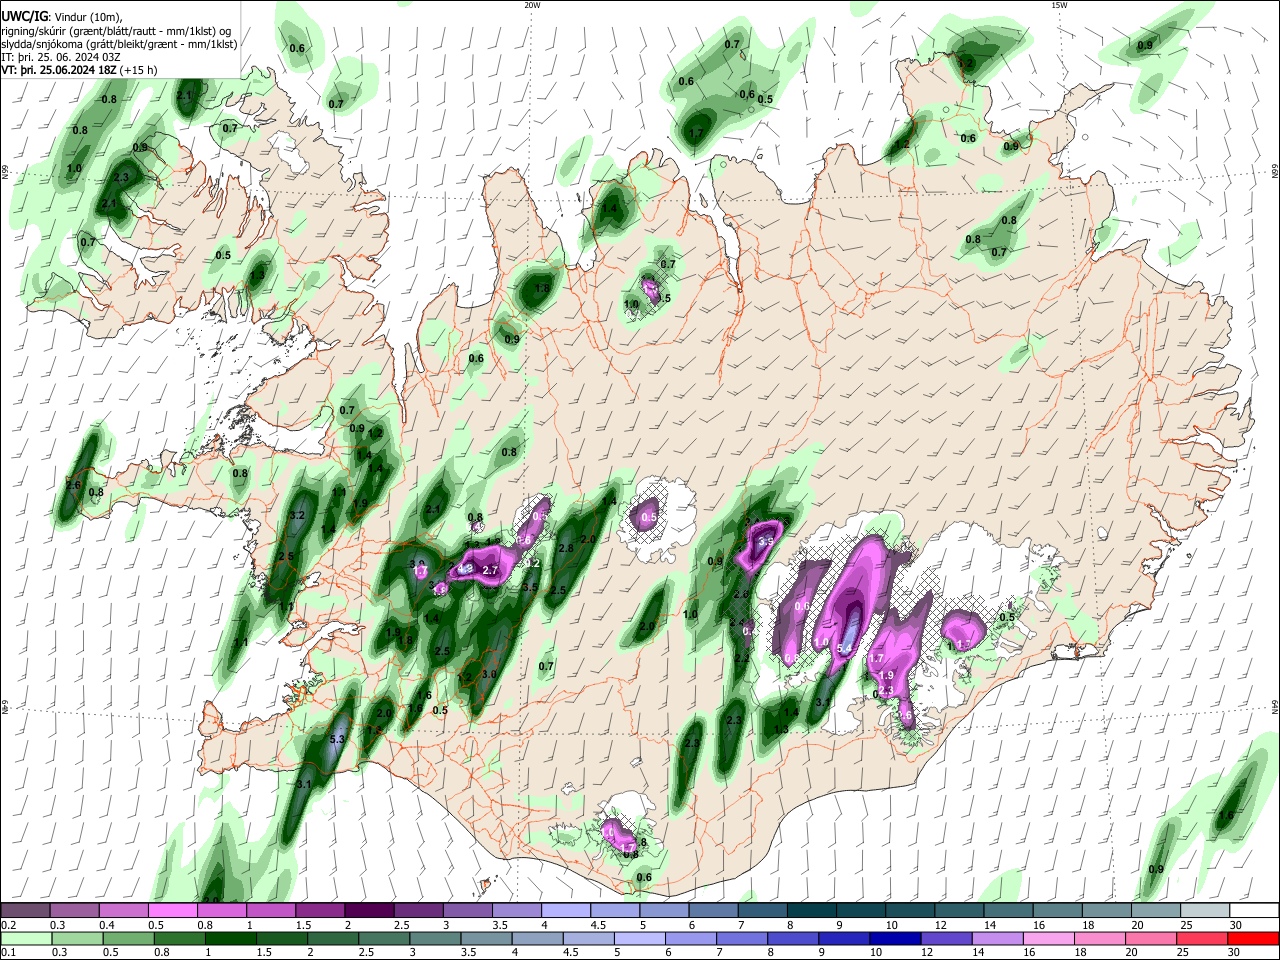
Task: Click the 0.2 label in the snow legend
Action: tap(8, 925)
